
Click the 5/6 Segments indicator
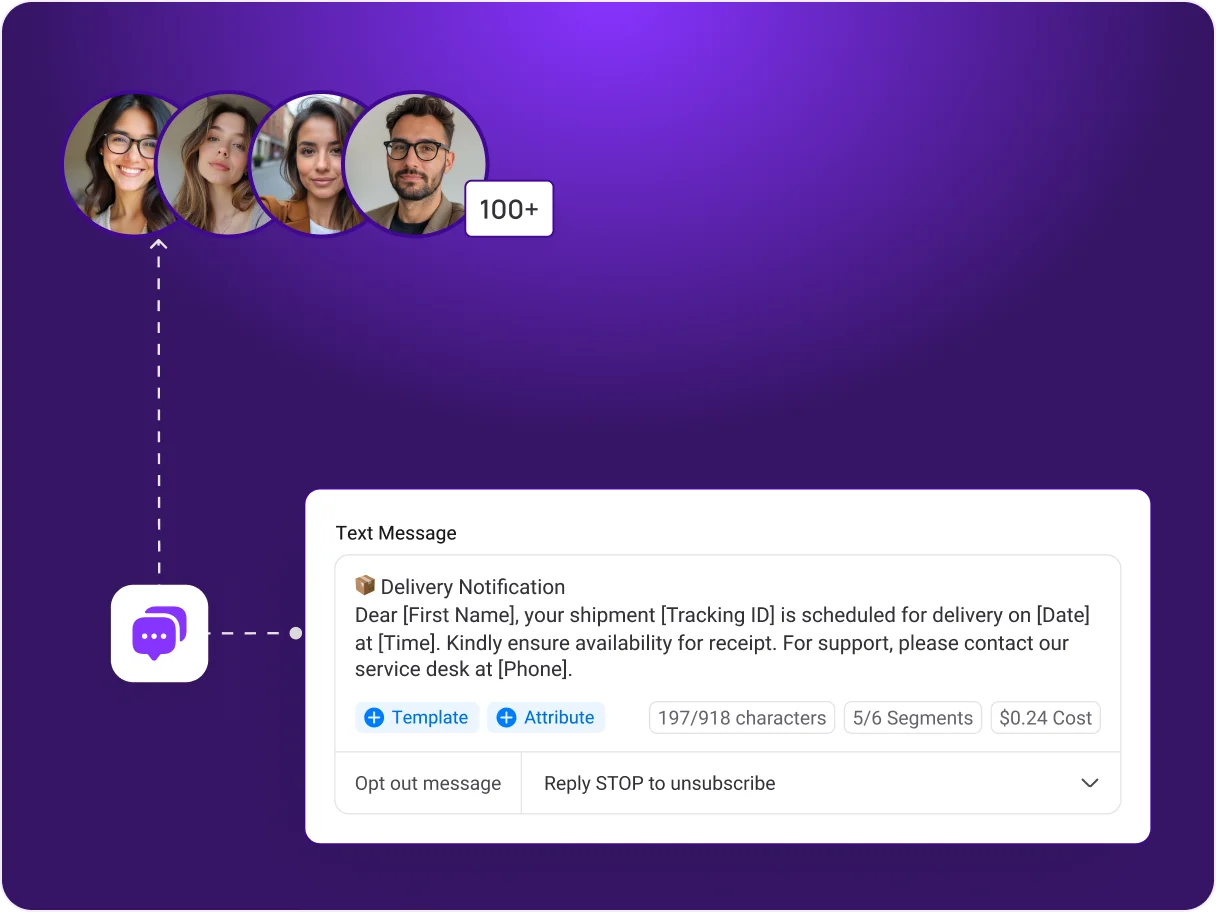[913, 718]
